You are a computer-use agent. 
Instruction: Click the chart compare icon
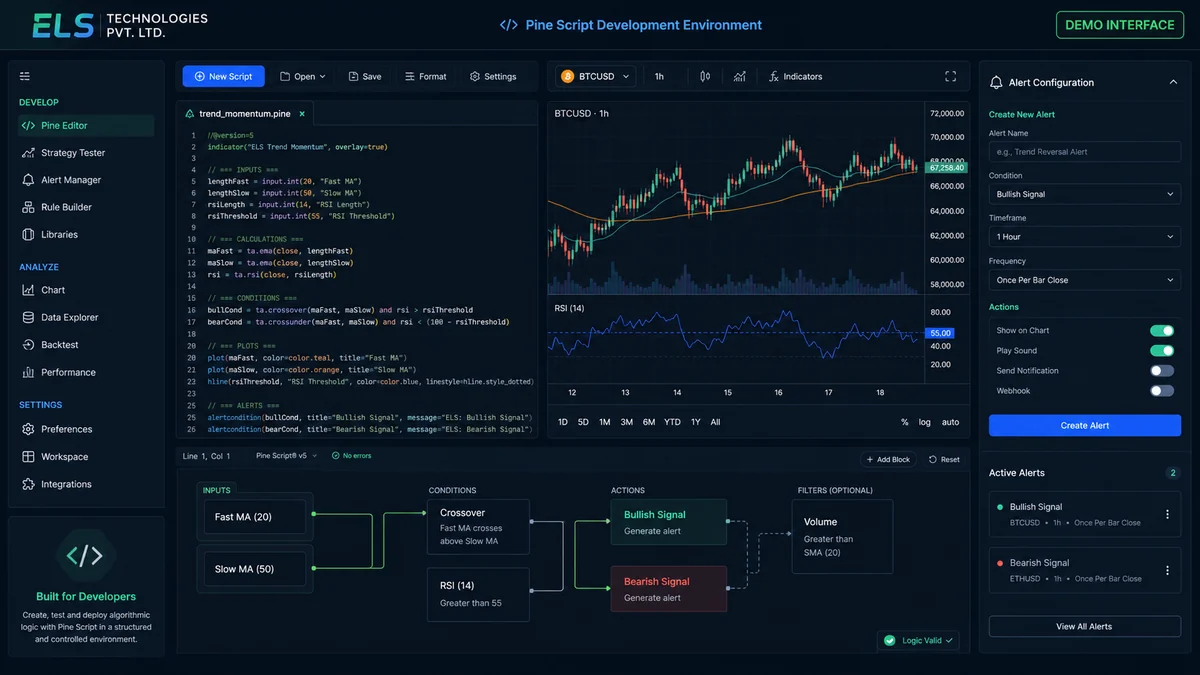point(739,76)
